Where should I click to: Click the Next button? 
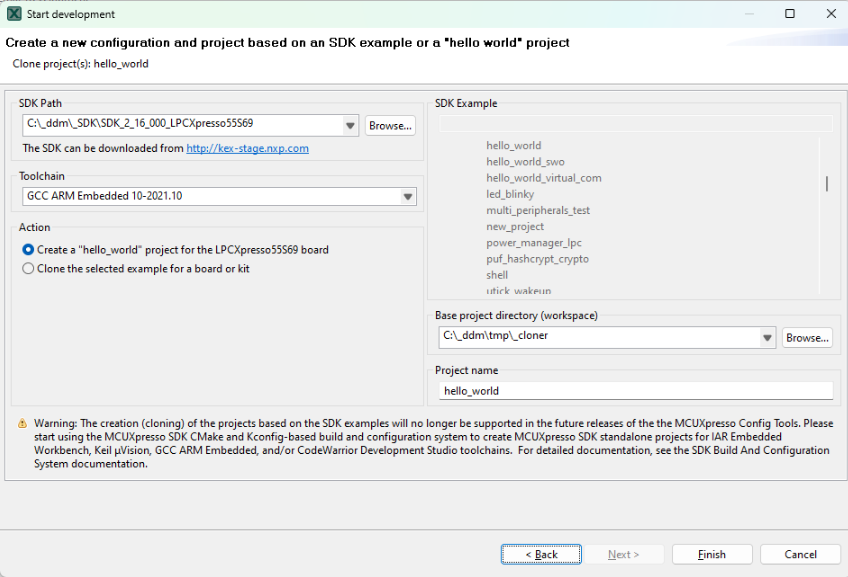[624, 554]
